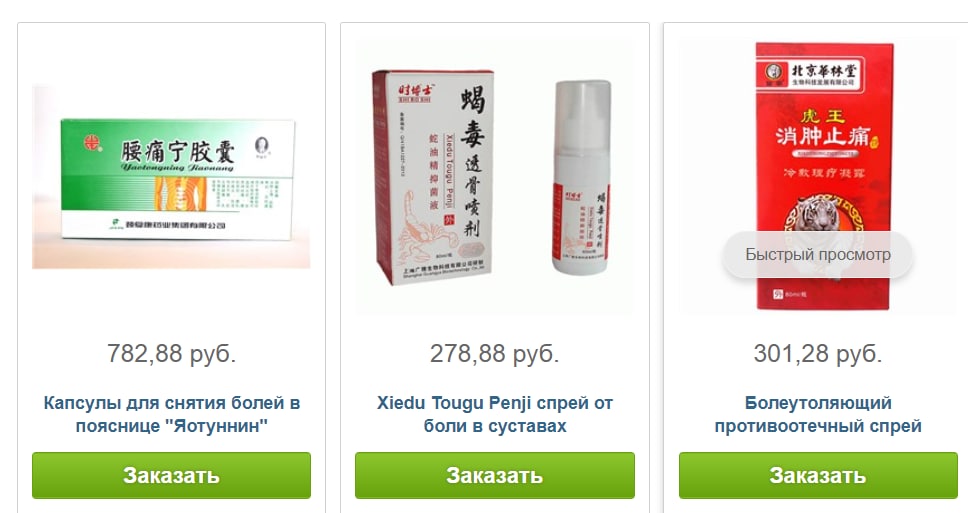
Task: Click the portrait emblem on the capsule box
Action: 262,146
